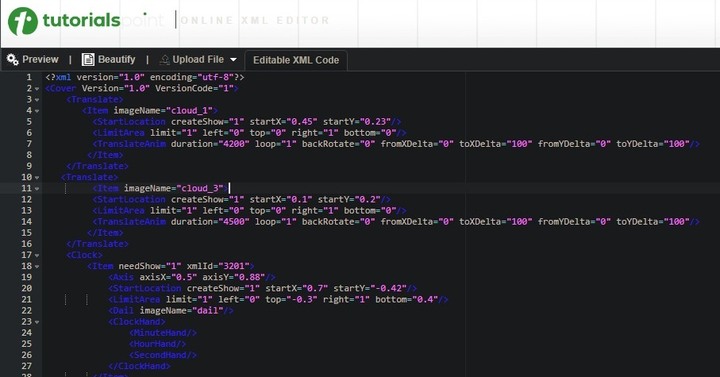The image size is (720, 377).
Task: Click the MinuteHand tag
Action: (163, 332)
